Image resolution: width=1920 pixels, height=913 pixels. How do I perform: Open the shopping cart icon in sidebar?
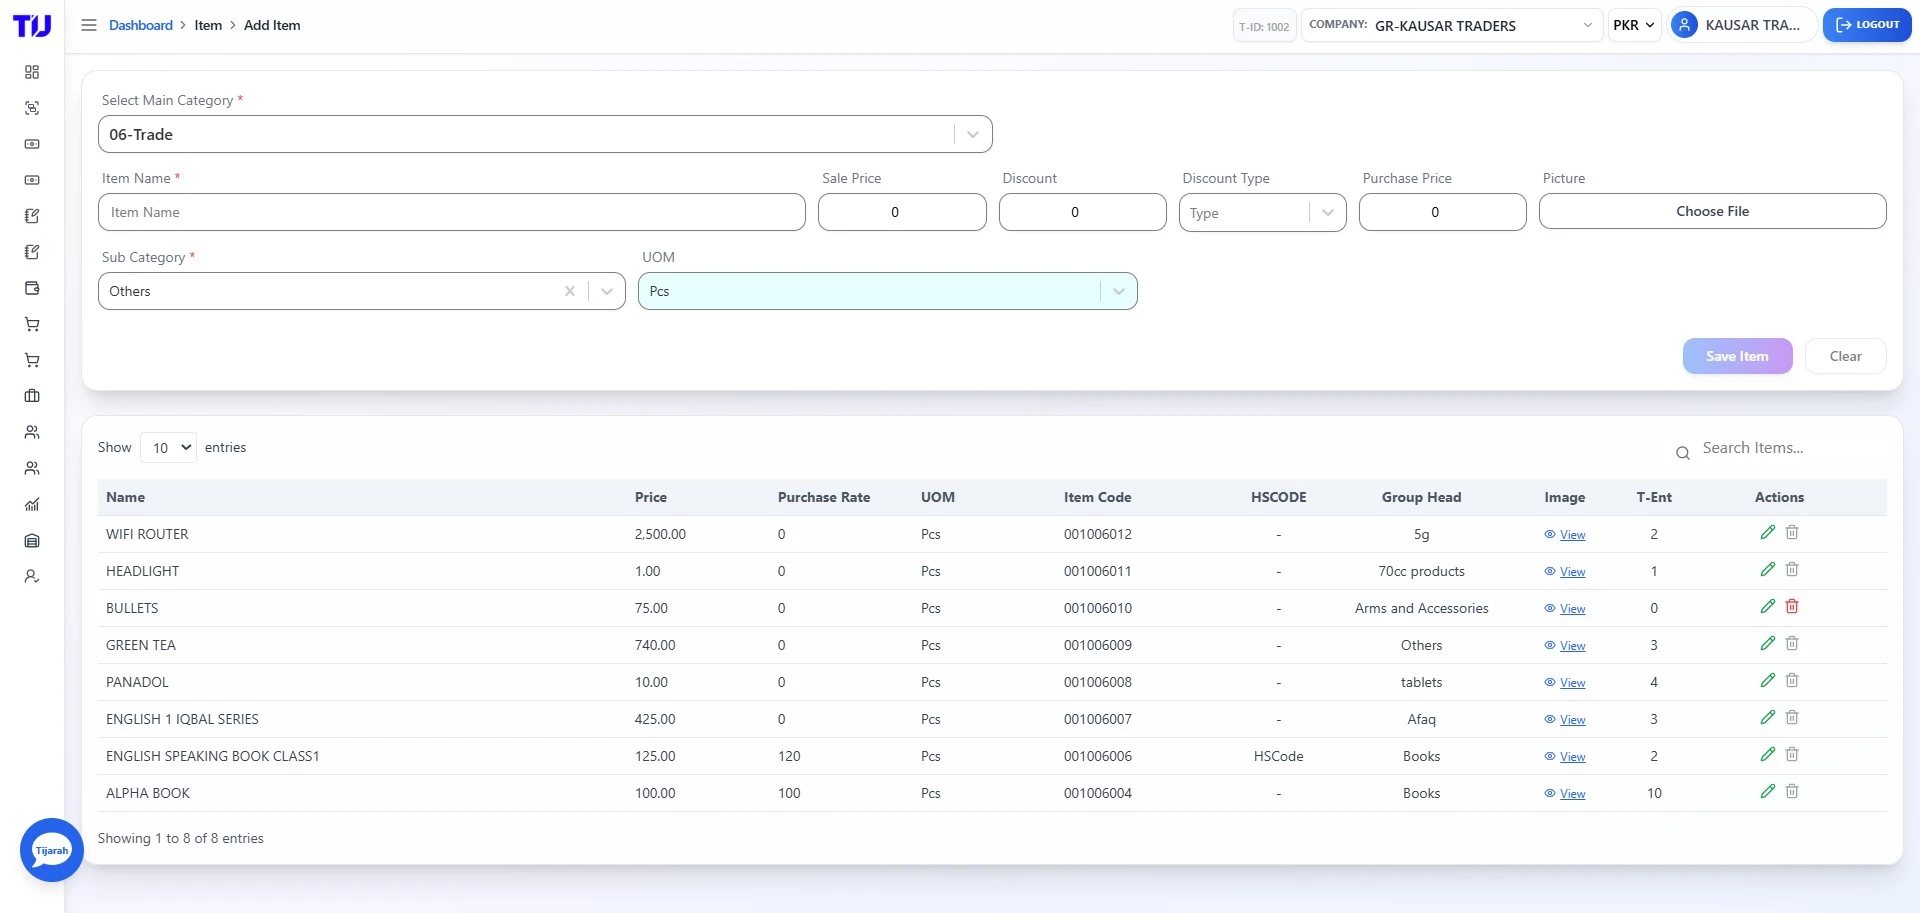[32, 325]
